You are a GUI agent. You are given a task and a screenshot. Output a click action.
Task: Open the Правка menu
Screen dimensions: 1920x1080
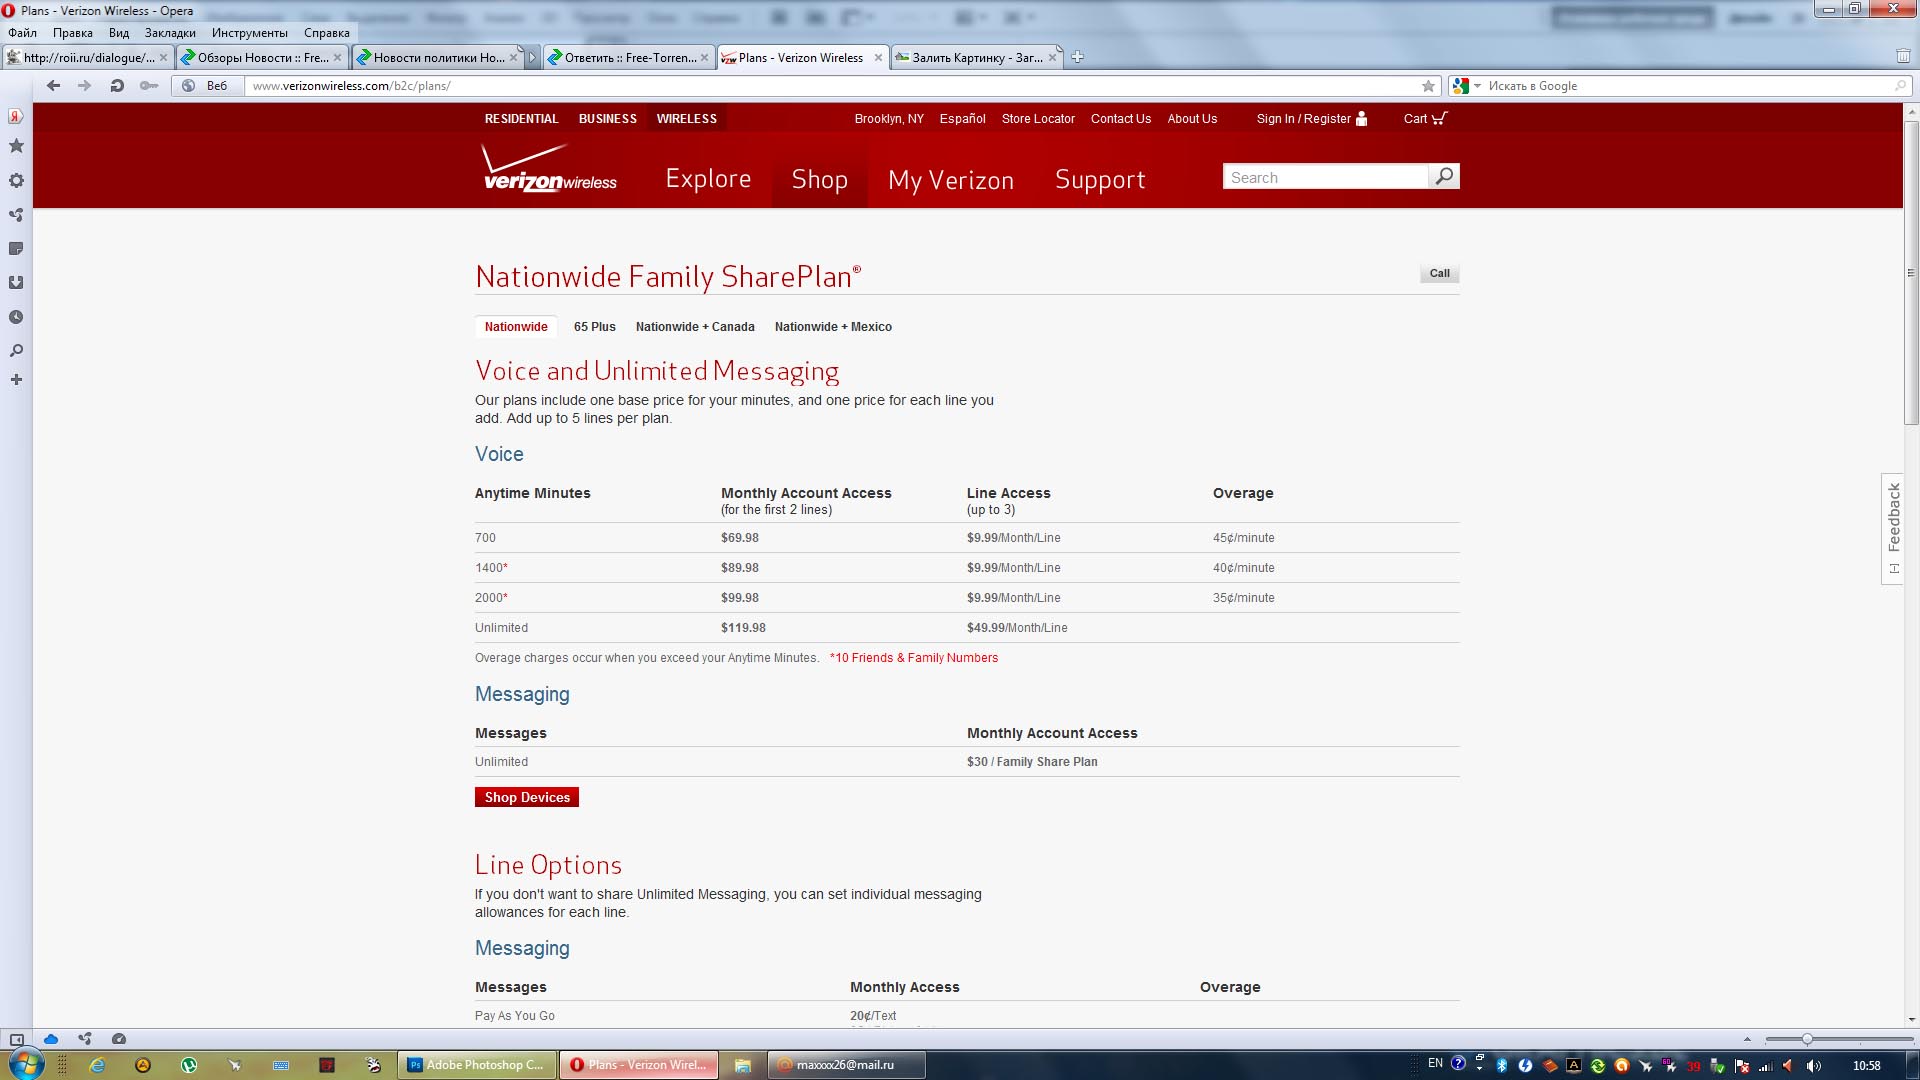[x=73, y=33]
